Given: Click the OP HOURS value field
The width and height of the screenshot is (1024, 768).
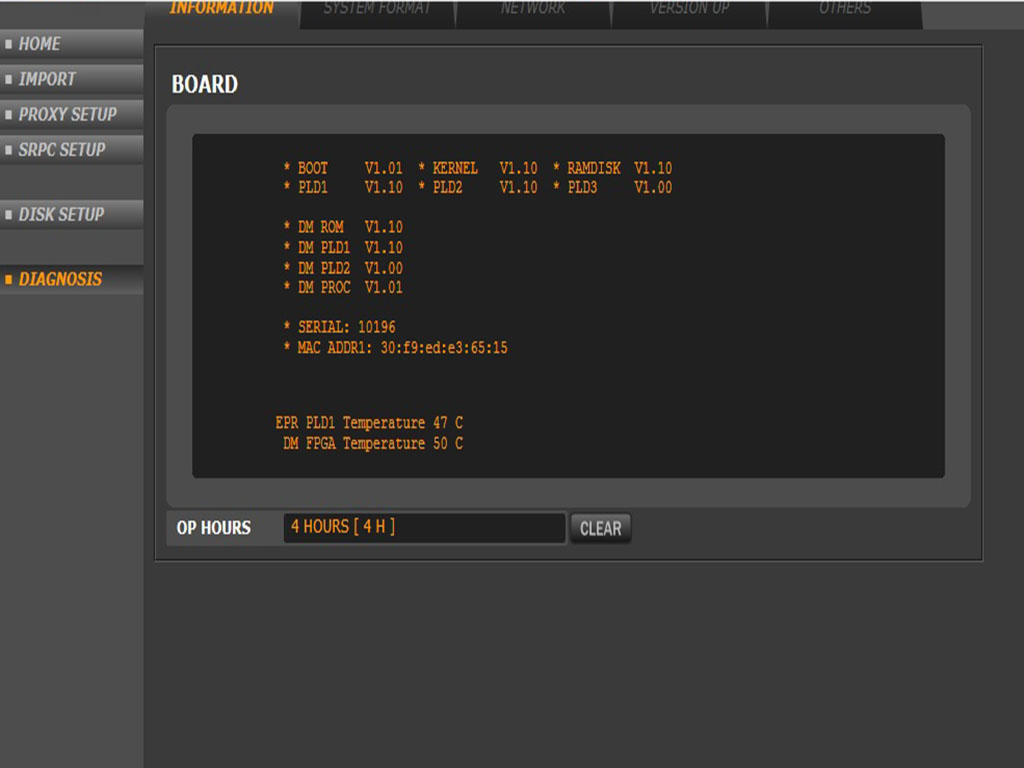Looking at the screenshot, I should 424,527.
